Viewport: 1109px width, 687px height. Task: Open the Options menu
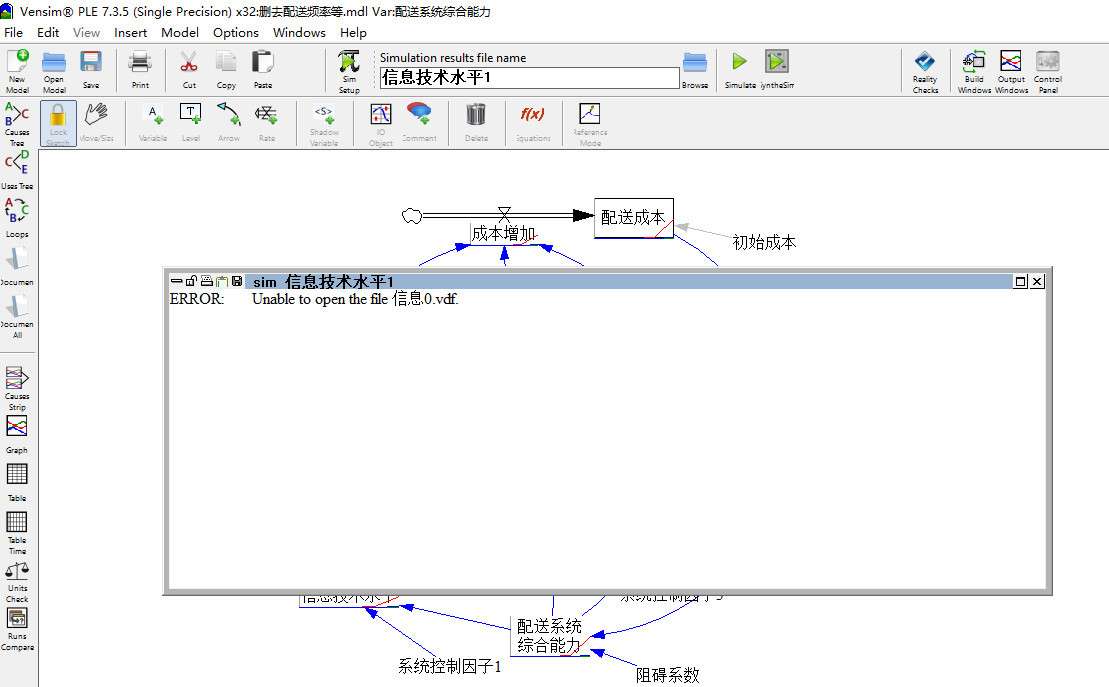tap(236, 33)
